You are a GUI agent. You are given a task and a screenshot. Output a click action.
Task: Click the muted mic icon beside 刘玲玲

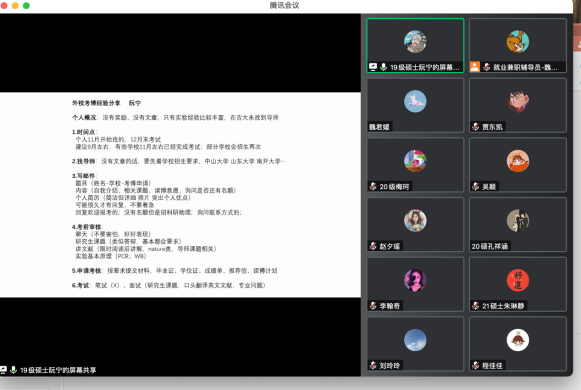373,366
